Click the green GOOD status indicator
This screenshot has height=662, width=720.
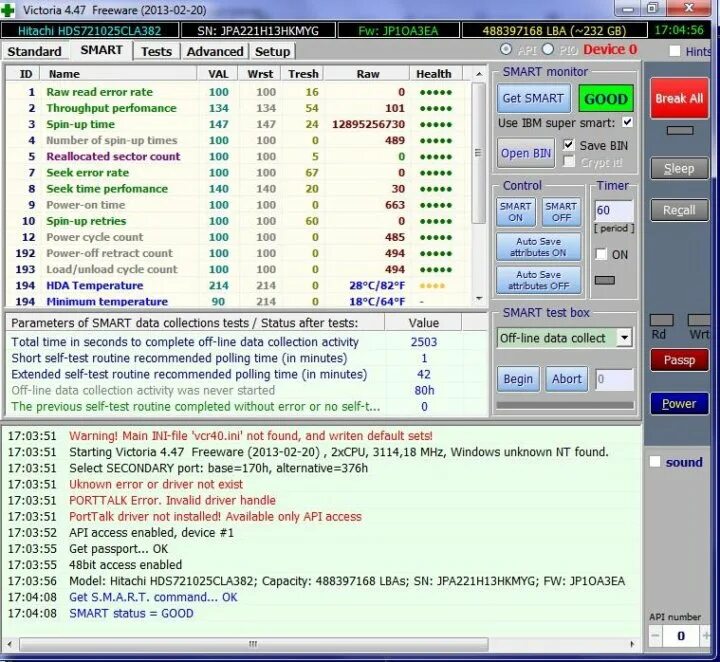click(x=606, y=99)
